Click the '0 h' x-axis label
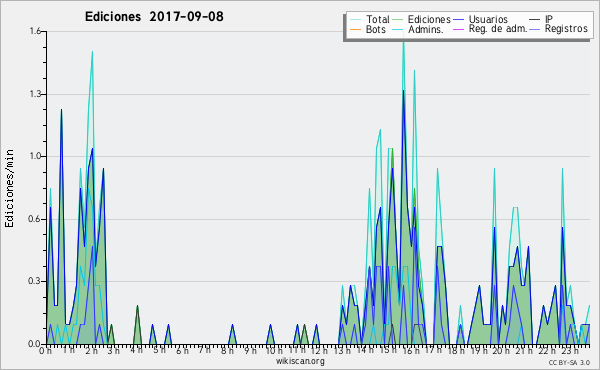600x370 pixels. 45,350
